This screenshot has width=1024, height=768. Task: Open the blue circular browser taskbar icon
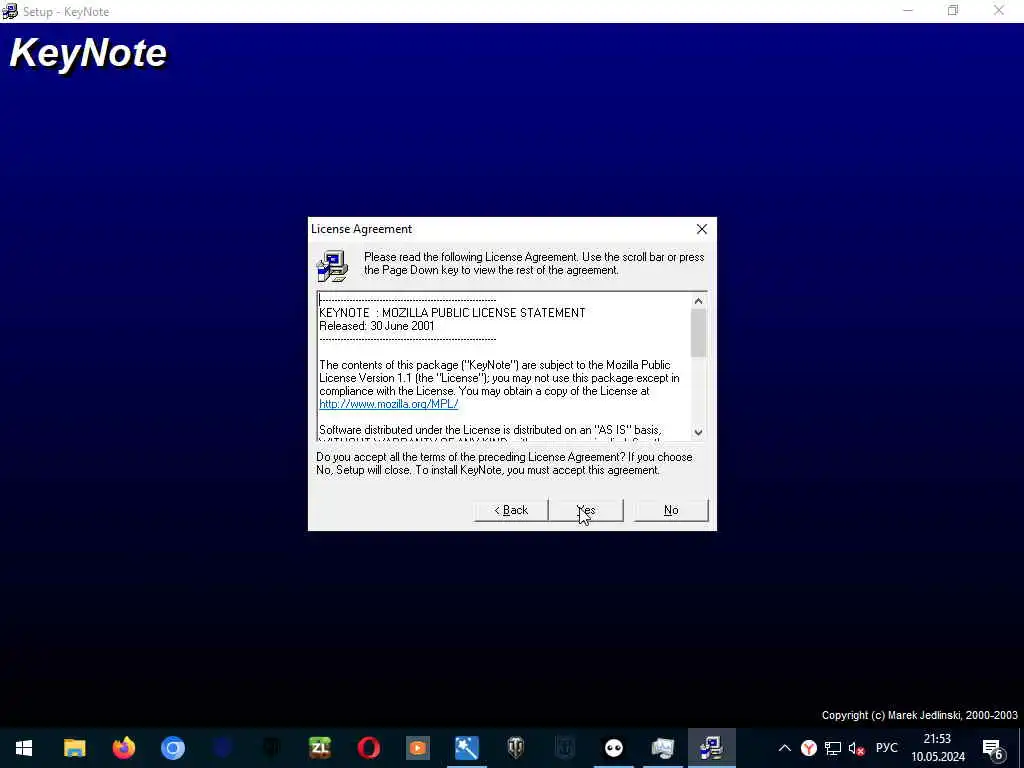(x=173, y=748)
